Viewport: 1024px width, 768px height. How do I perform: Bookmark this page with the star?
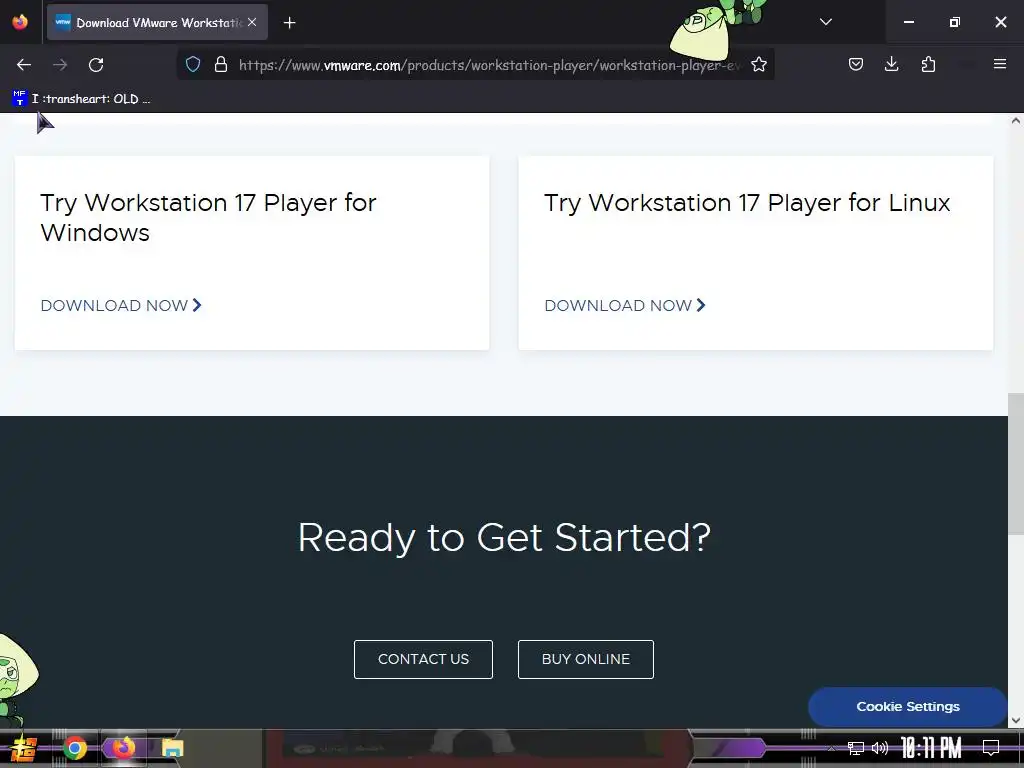[x=758, y=64]
